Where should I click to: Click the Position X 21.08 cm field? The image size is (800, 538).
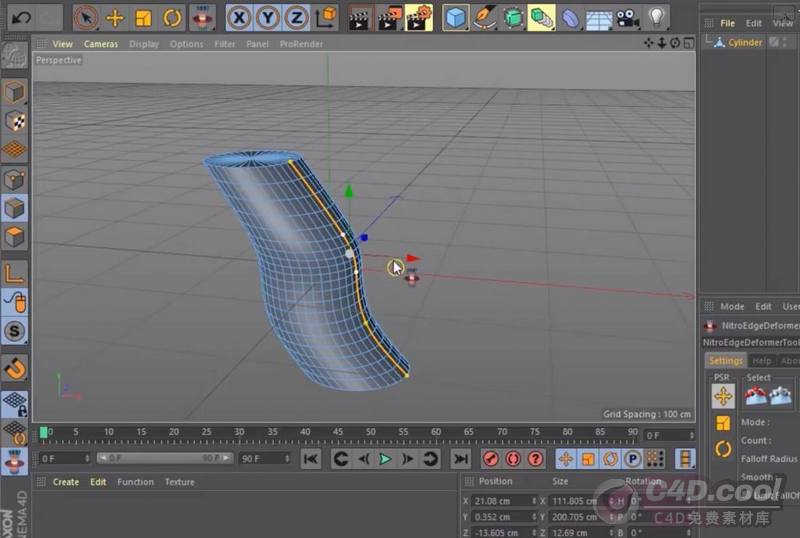point(503,501)
